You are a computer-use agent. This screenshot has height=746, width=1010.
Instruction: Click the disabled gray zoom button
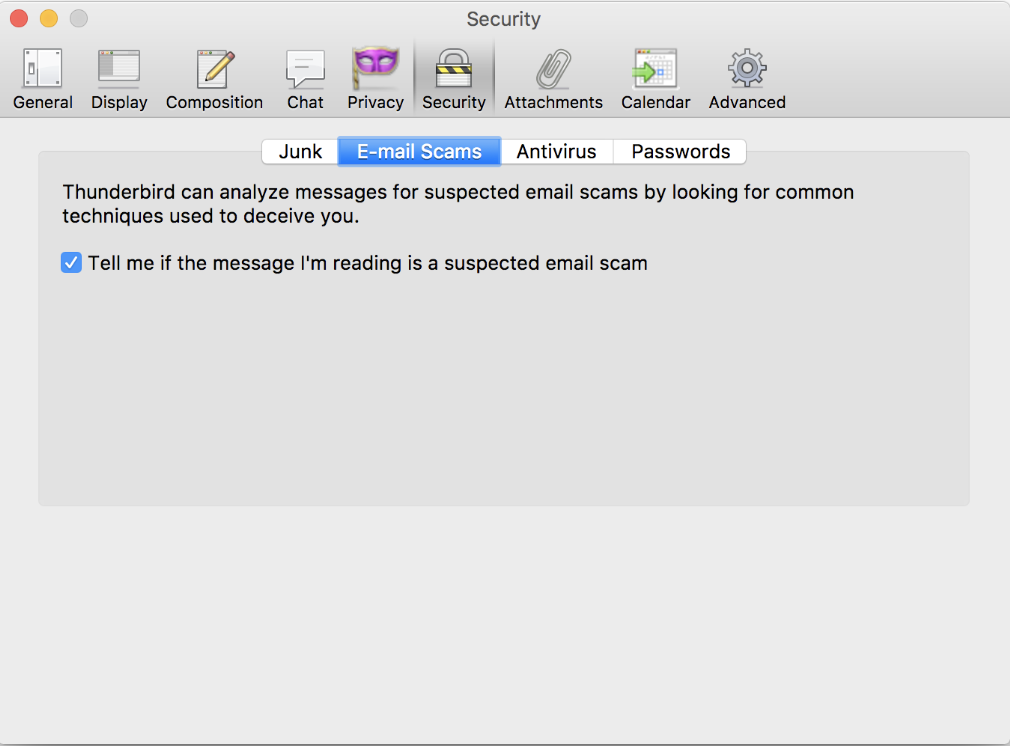[x=78, y=19]
